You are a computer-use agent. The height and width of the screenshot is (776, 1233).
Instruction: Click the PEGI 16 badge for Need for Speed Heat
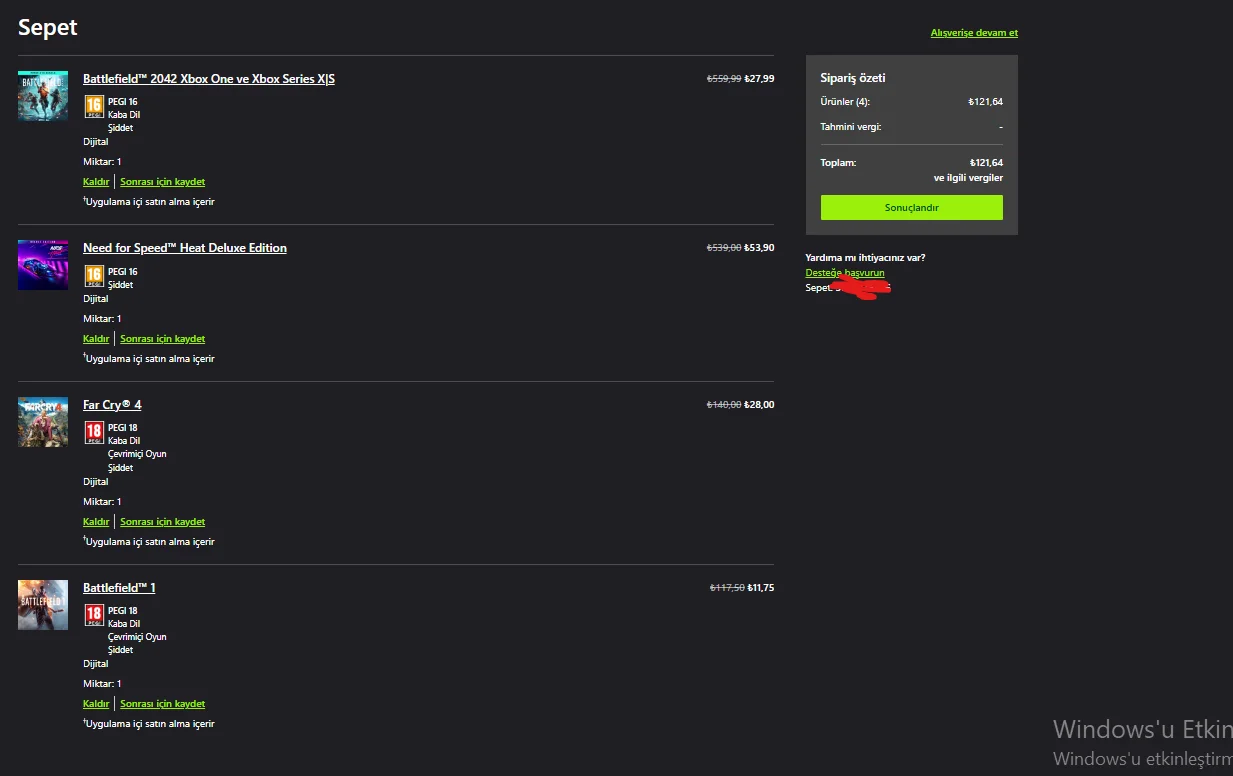click(94, 276)
